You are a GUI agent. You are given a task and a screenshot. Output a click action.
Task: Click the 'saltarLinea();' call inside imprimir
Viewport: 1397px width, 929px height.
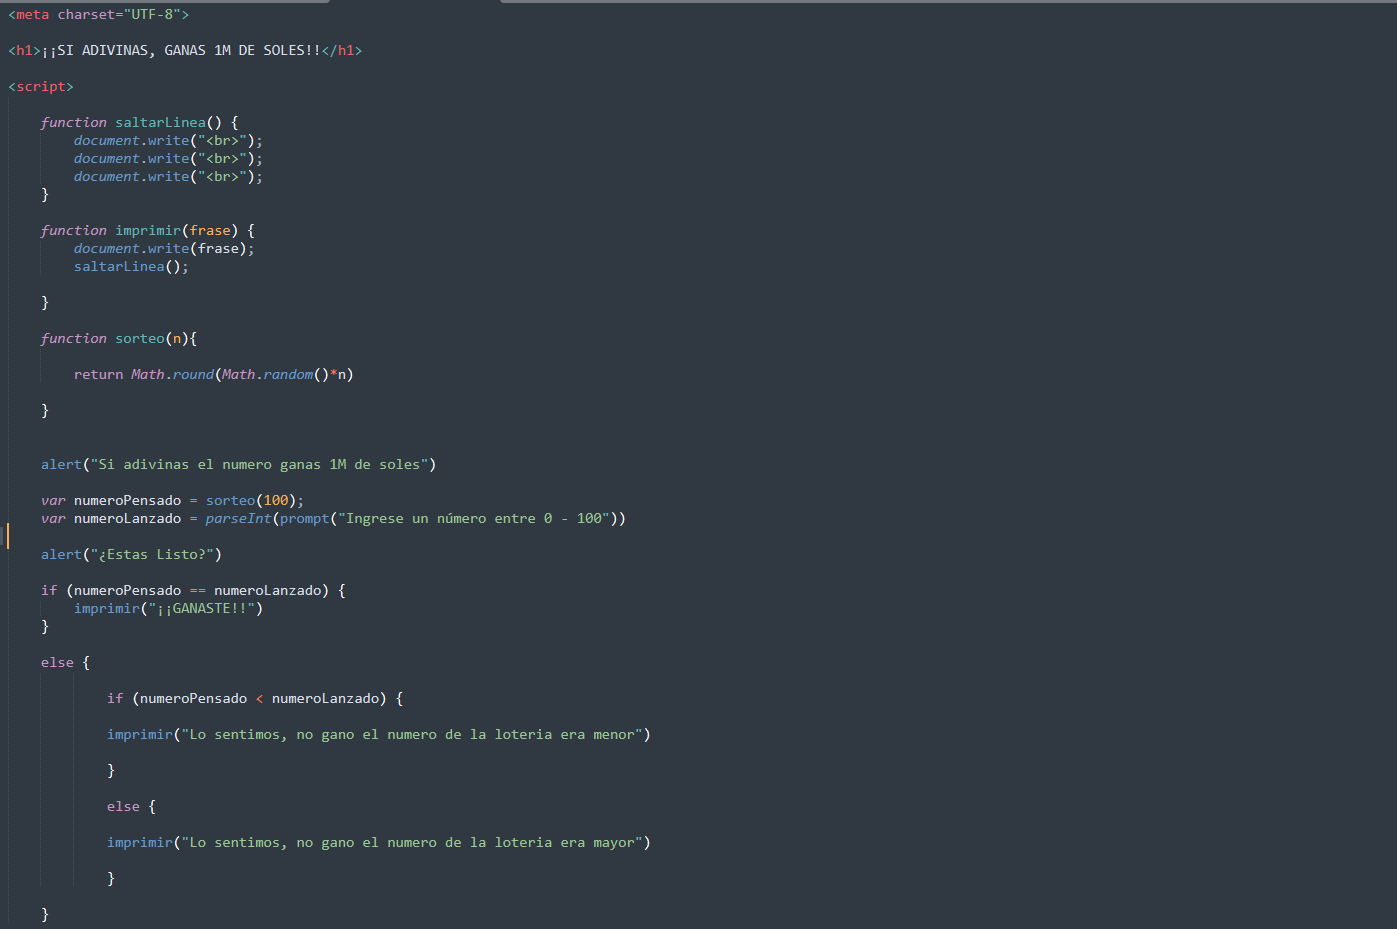click(x=131, y=266)
